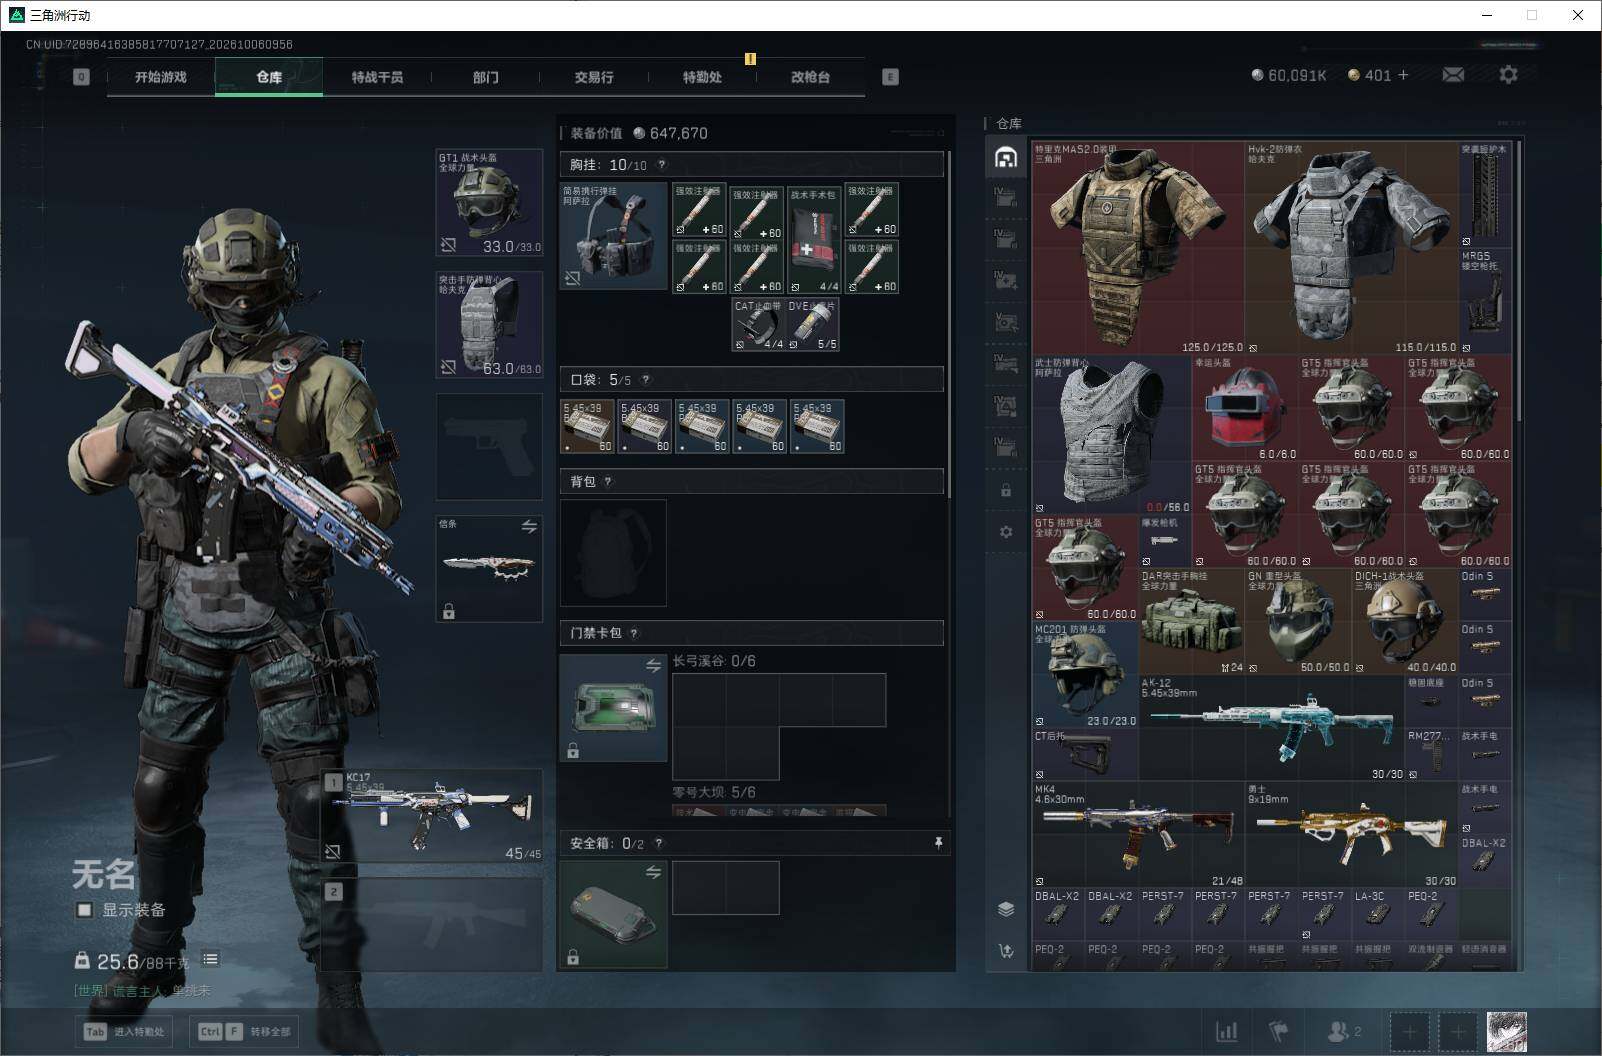This screenshot has height=1056, width=1602.
Task: Click the warehouse home icon in sidebar
Action: pos(1006,157)
